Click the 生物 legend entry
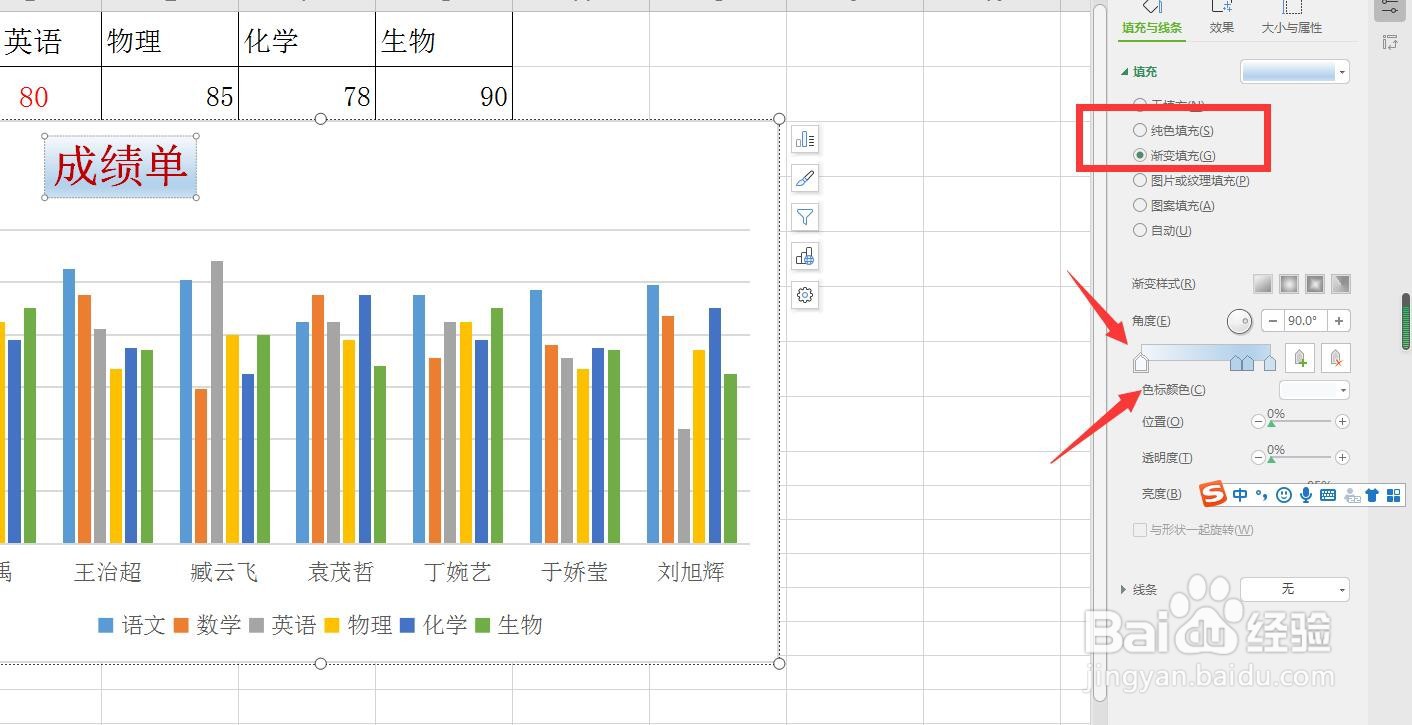The width and height of the screenshot is (1412, 725). (508, 625)
